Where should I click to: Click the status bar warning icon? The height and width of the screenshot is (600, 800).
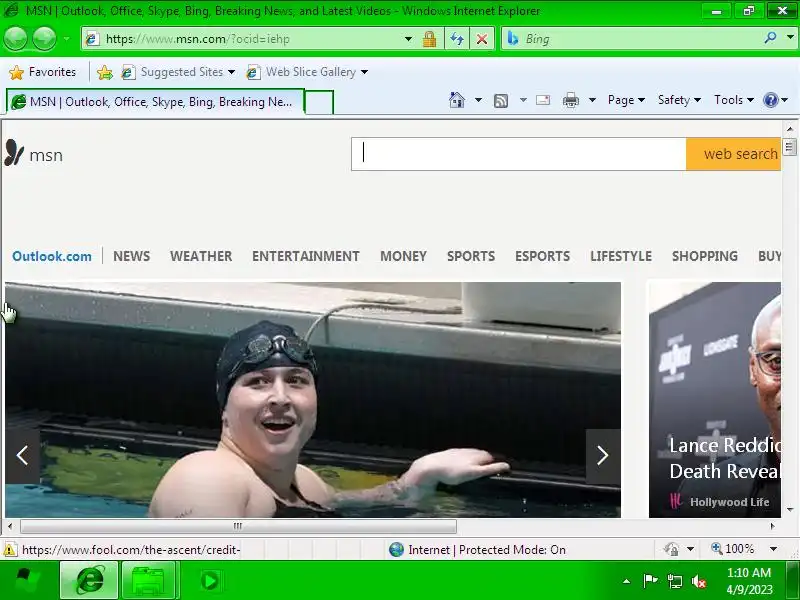point(9,549)
